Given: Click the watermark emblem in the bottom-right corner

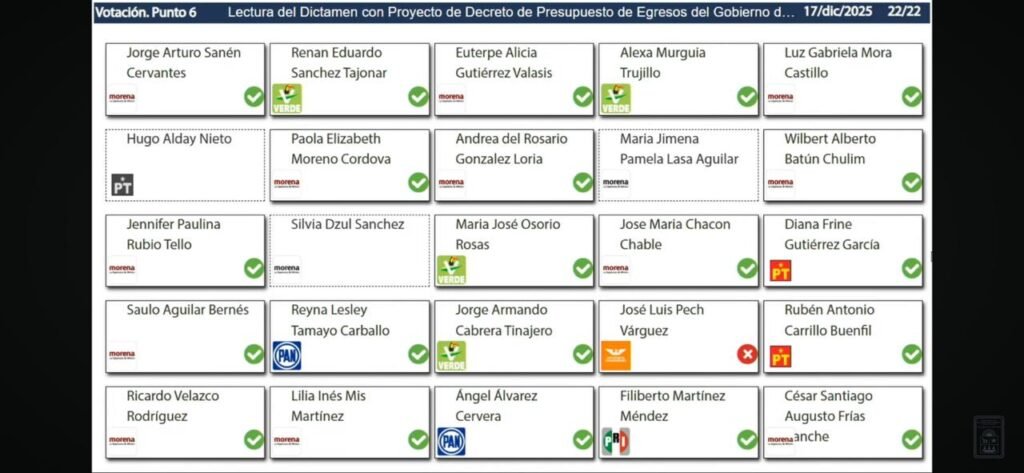Looking at the screenshot, I should tap(988, 437).
